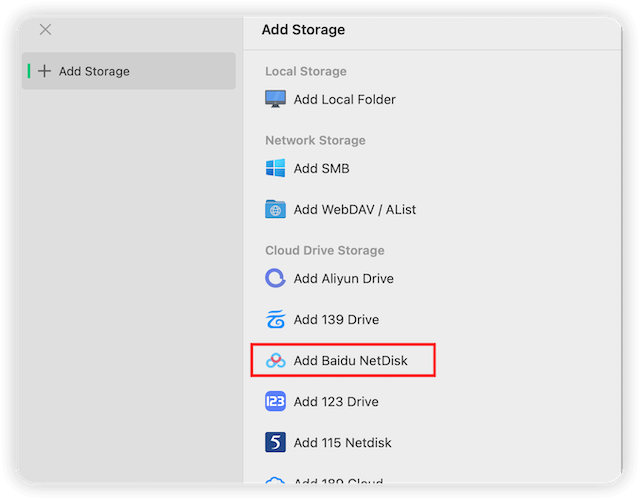This screenshot has height=500, width=640.
Task: Click the WebDAV globe folder icon
Action: click(x=276, y=209)
